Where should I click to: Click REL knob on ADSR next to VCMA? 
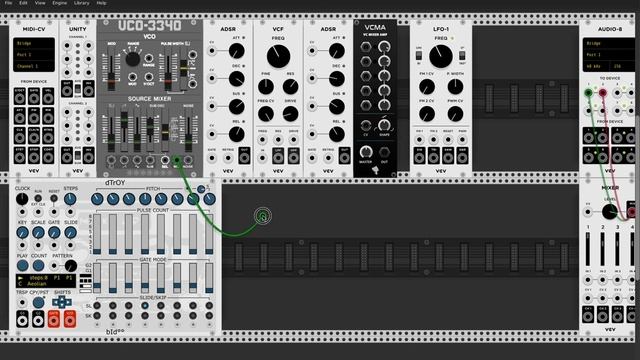point(337,134)
